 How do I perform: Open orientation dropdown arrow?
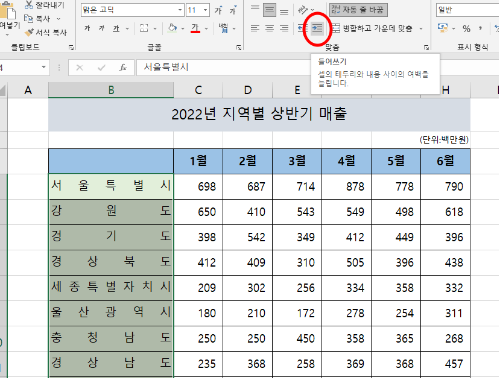(312, 10)
